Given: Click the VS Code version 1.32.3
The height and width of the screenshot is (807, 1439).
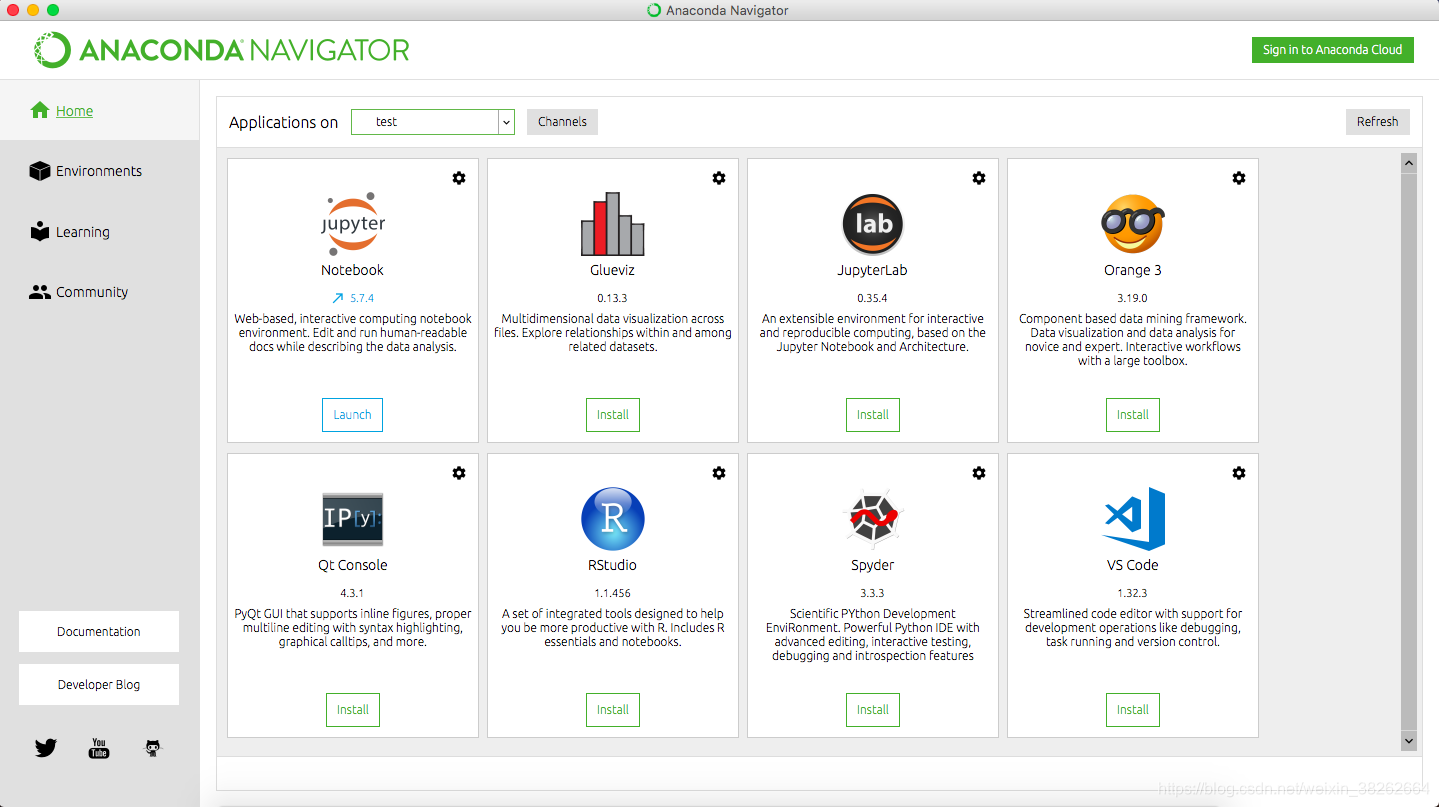Looking at the screenshot, I should coord(1132,593).
